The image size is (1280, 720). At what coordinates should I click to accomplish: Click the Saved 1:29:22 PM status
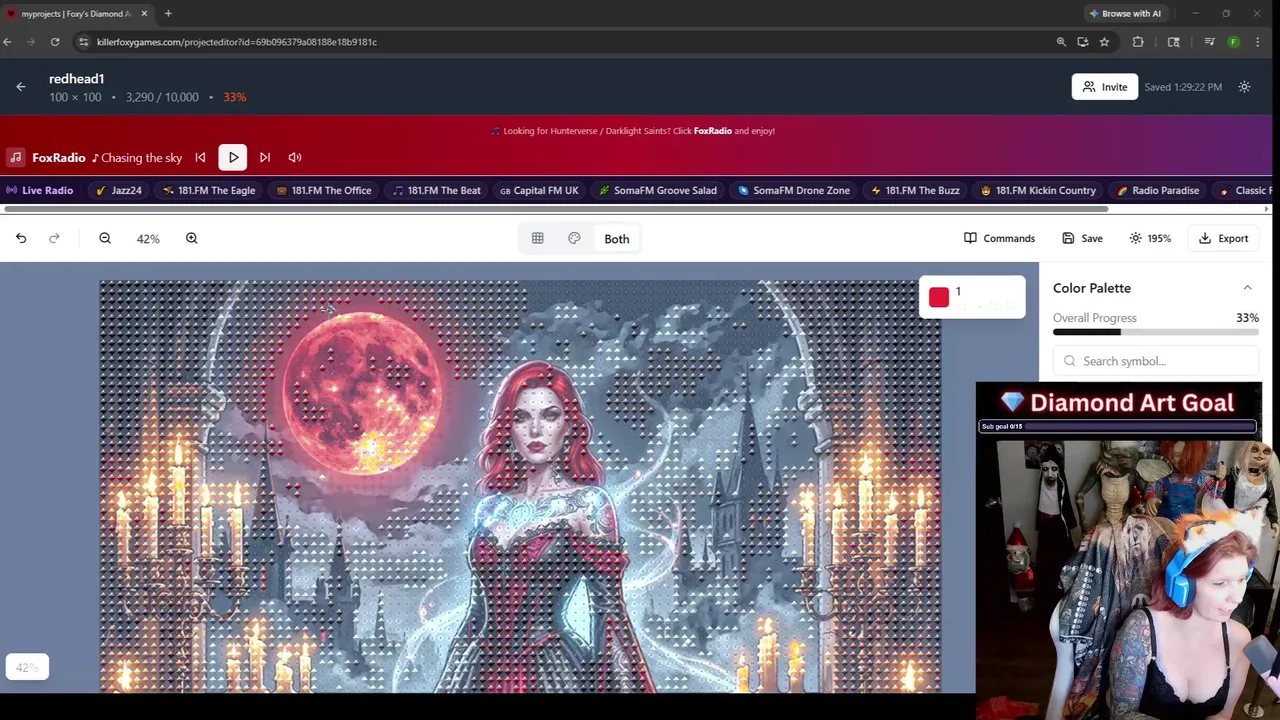tap(1183, 87)
